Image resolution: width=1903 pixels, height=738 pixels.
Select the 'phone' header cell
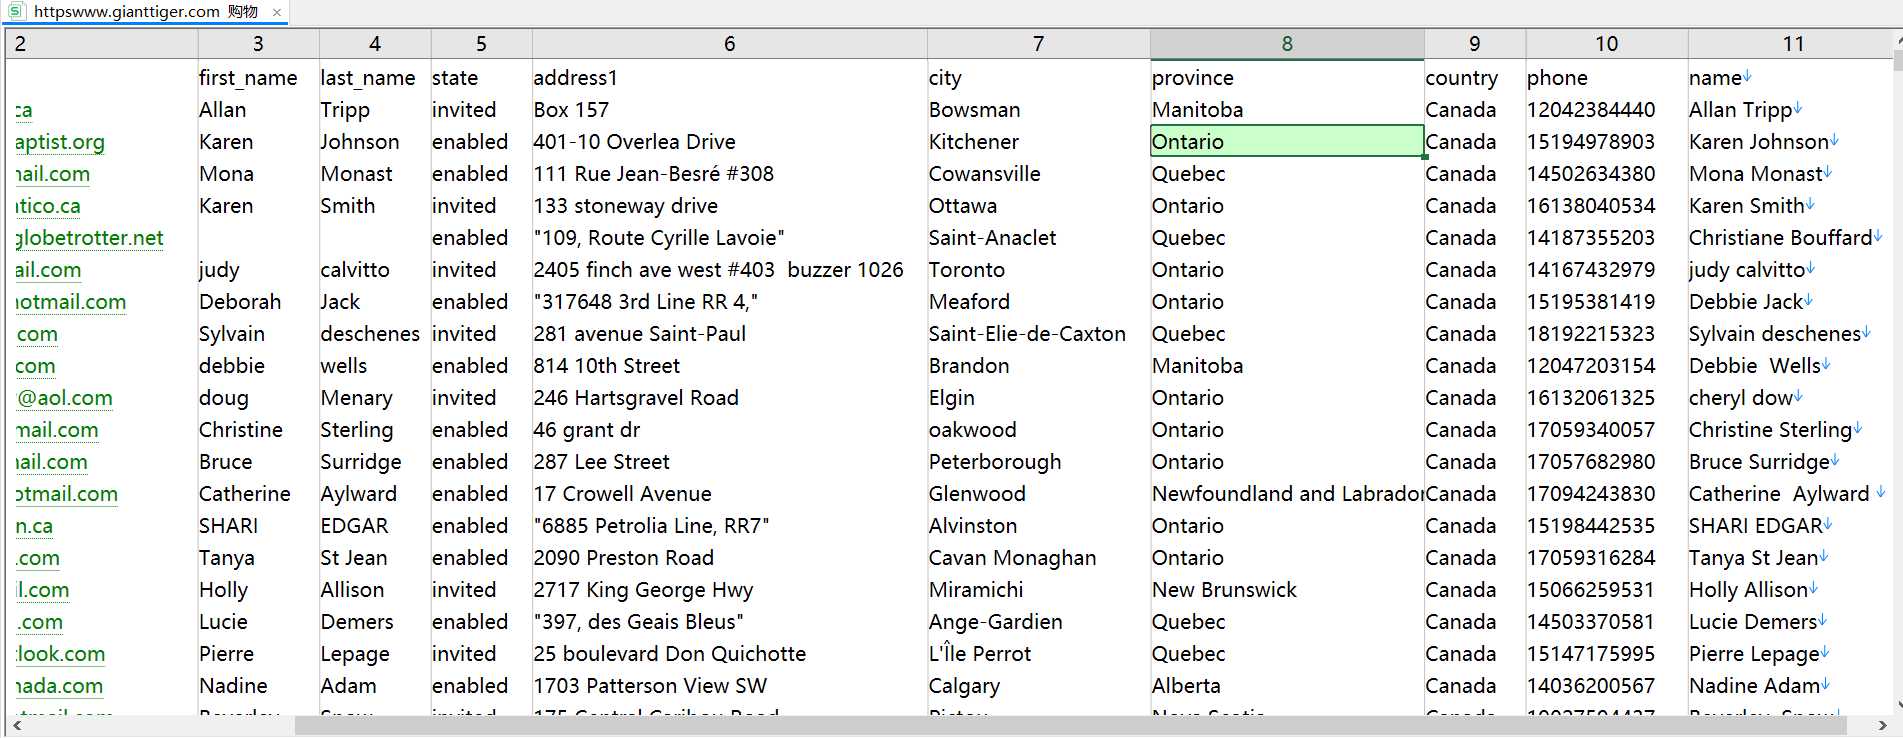coord(1606,78)
